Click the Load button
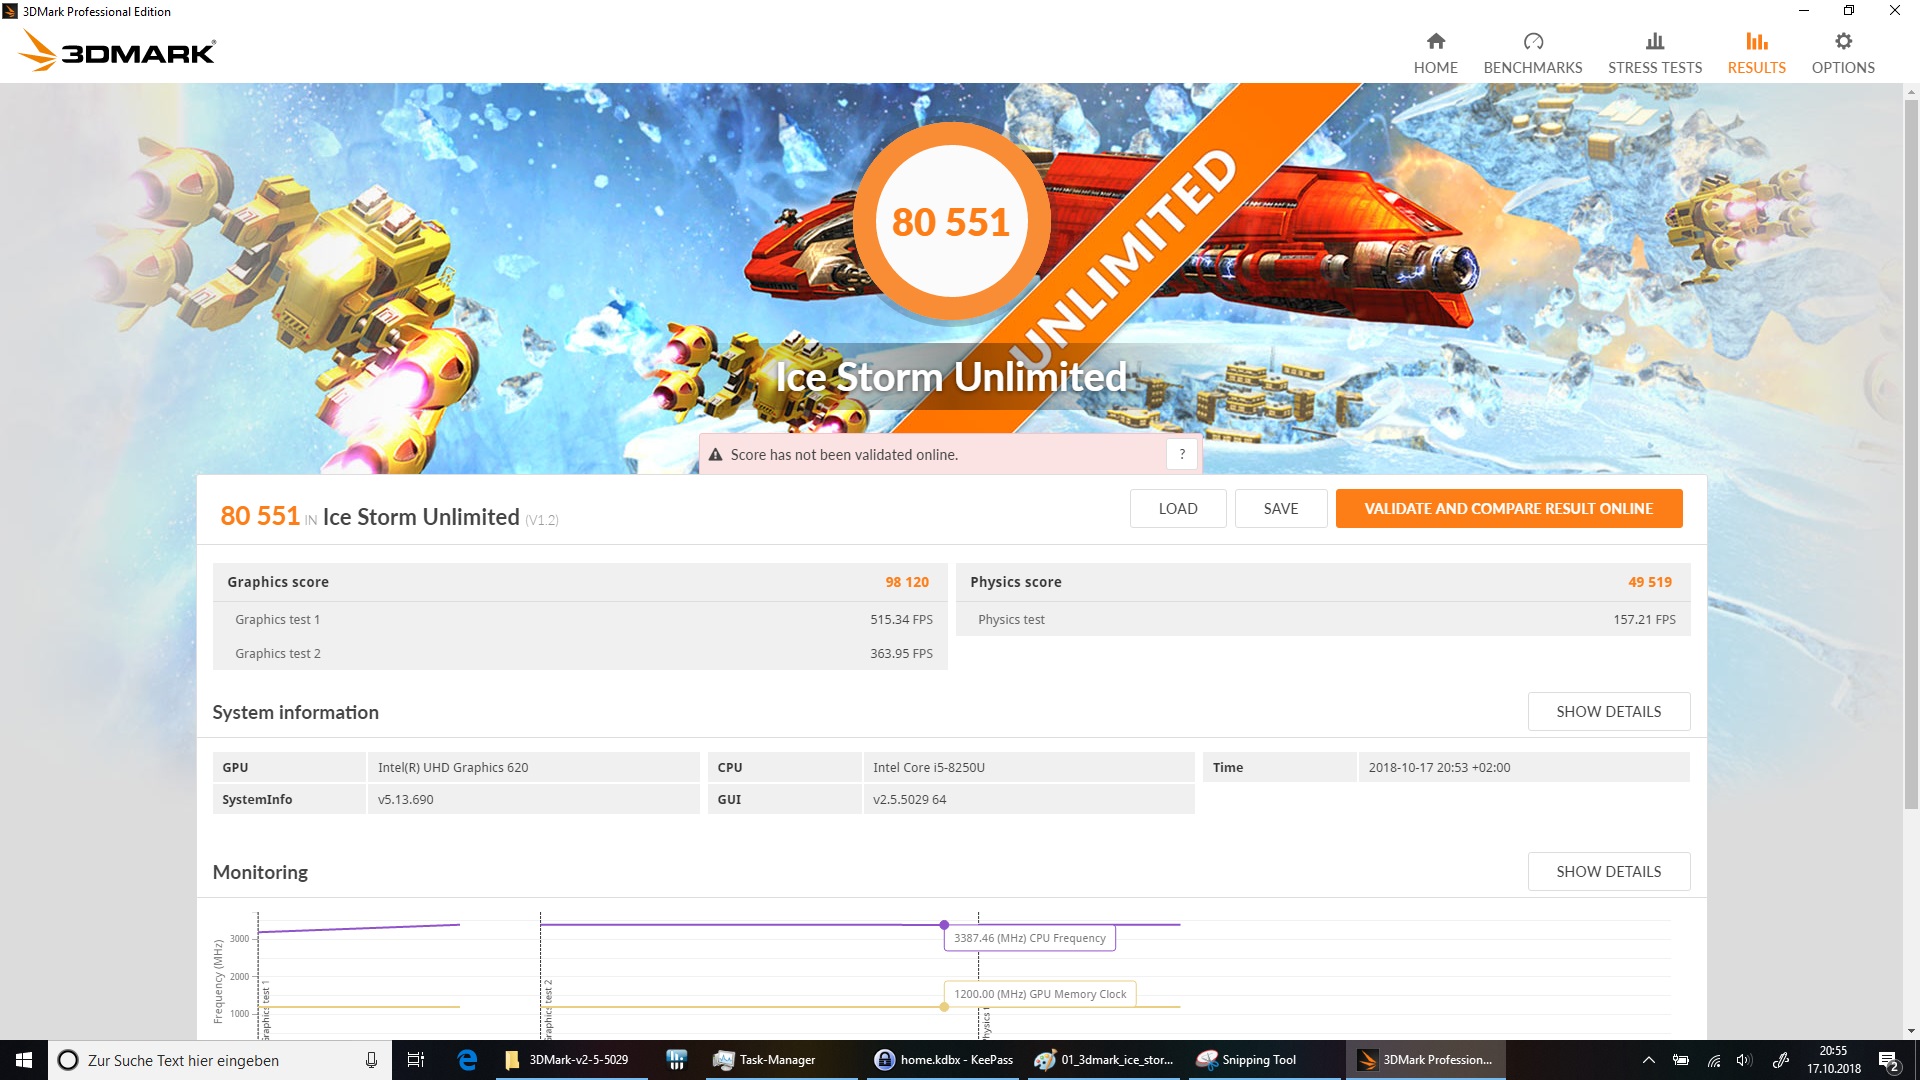 pyautogui.click(x=1177, y=508)
